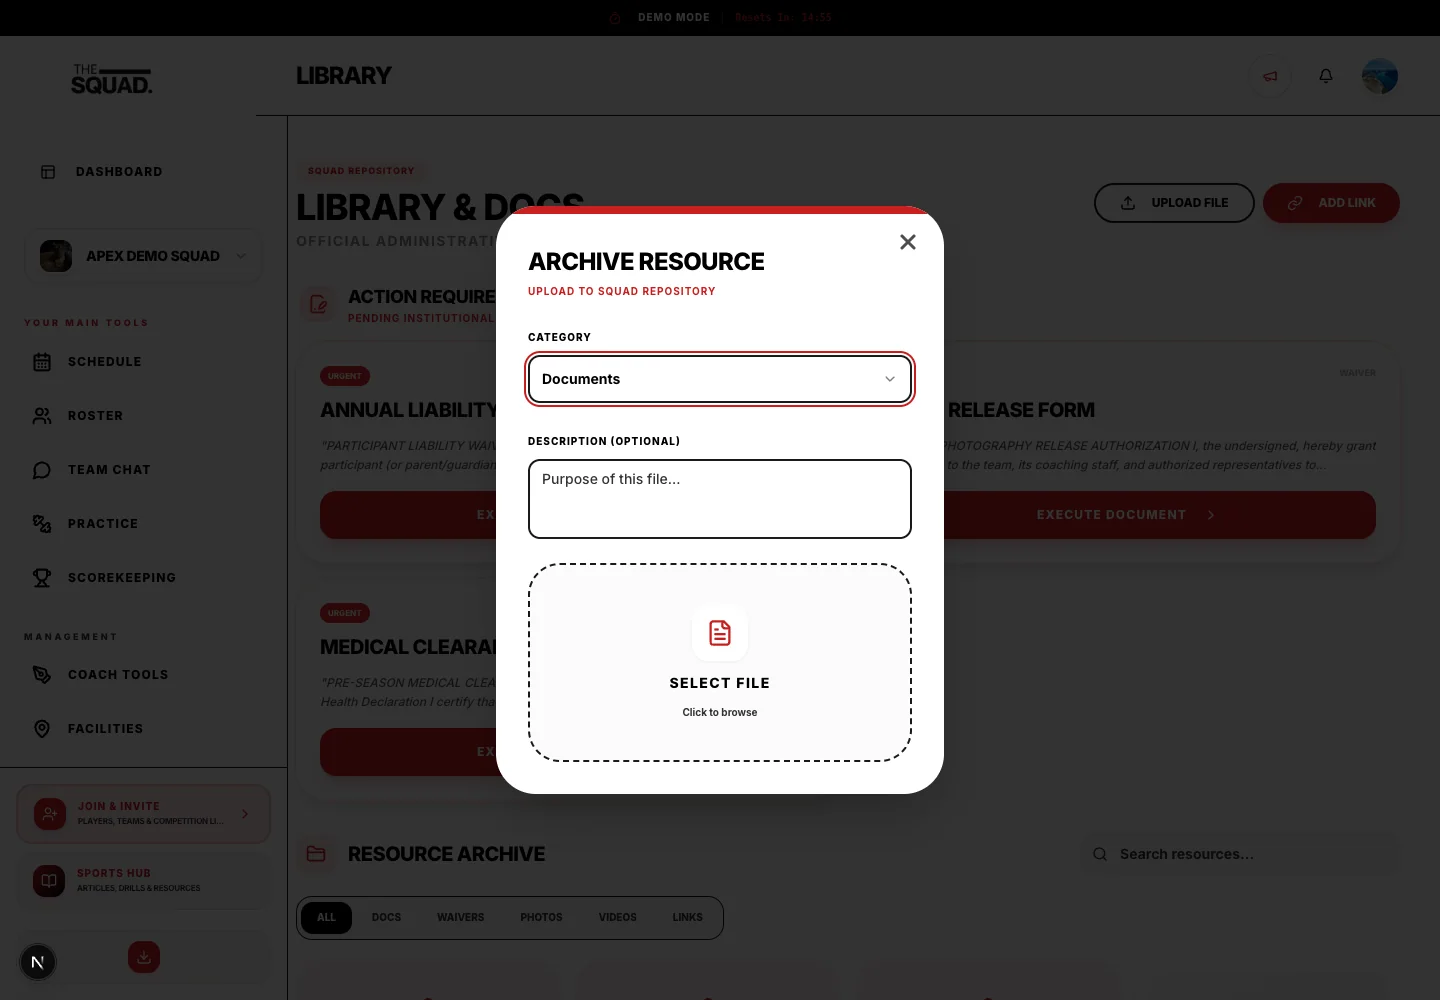1440x1000 pixels.
Task: Click The Squad logo
Action: coord(111,79)
